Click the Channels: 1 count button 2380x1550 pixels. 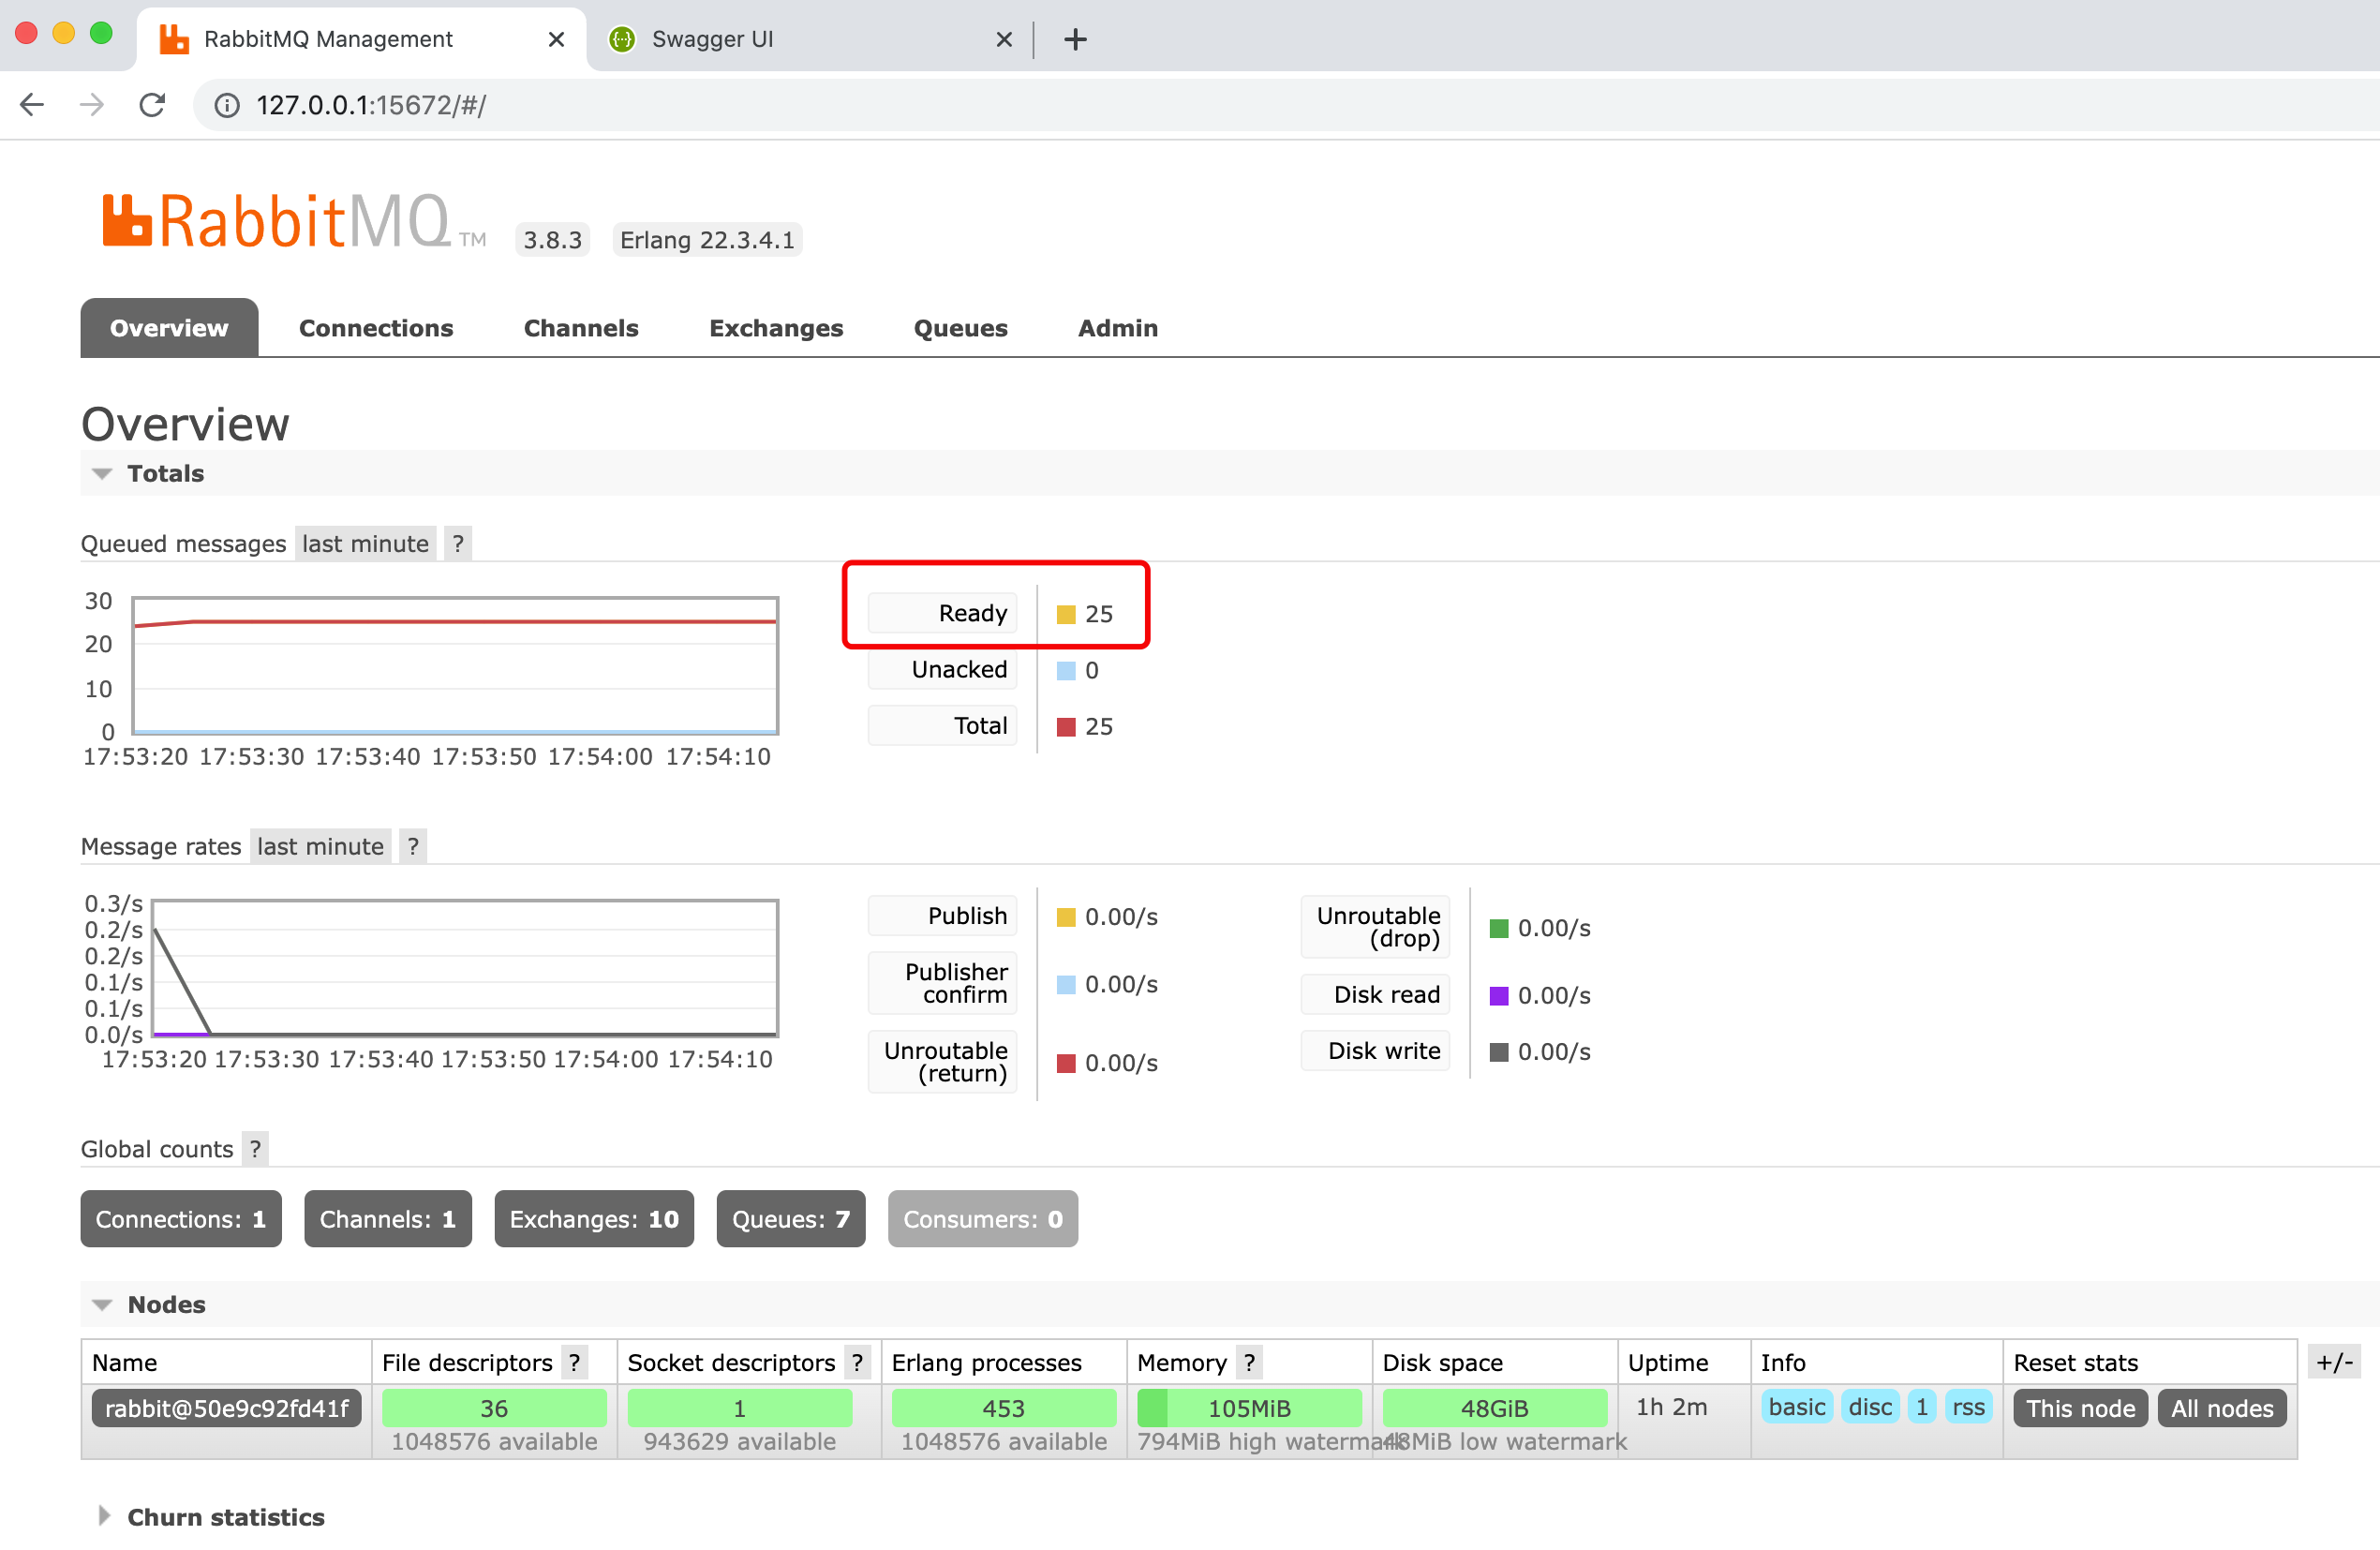pyautogui.click(x=388, y=1219)
